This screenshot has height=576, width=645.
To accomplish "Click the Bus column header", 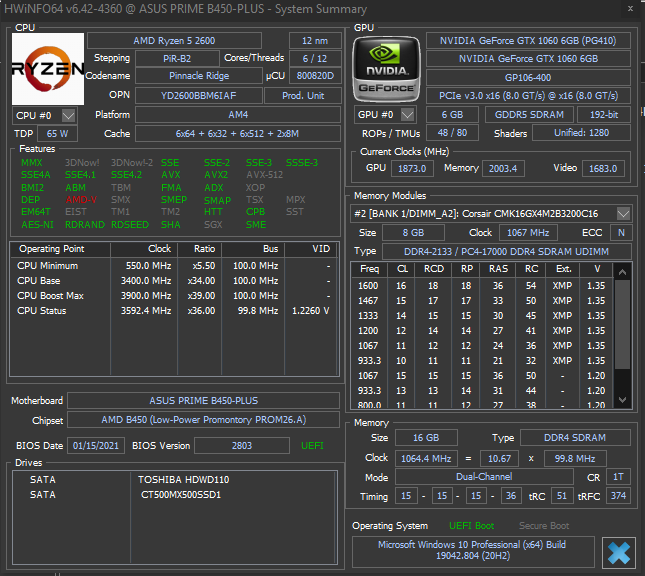I will [x=253, y=249].
